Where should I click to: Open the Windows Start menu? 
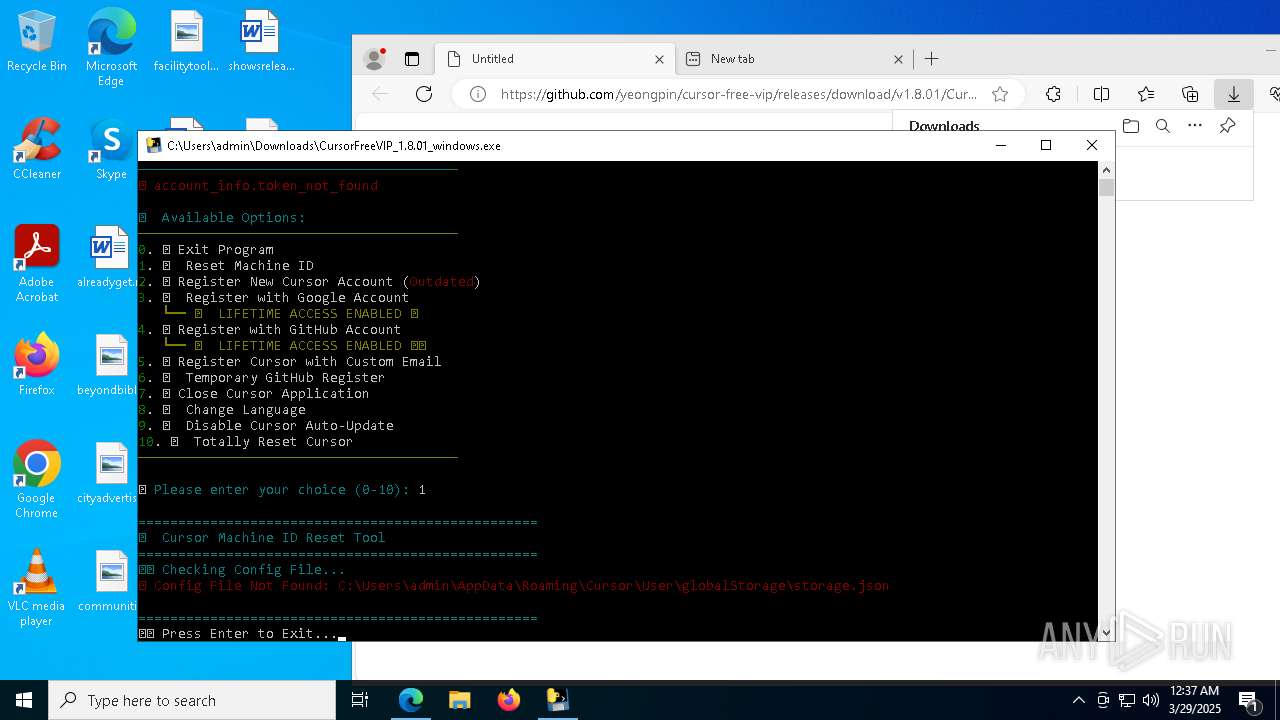(24, 700)
